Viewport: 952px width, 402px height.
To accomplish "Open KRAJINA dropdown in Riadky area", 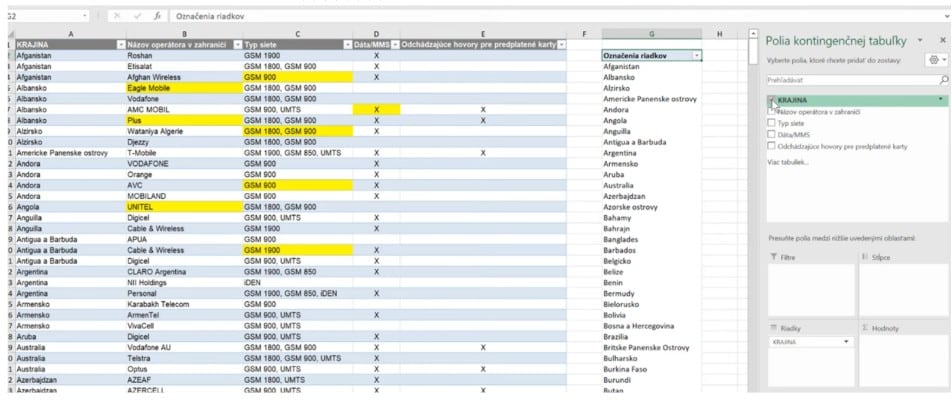I will (846, 342).
